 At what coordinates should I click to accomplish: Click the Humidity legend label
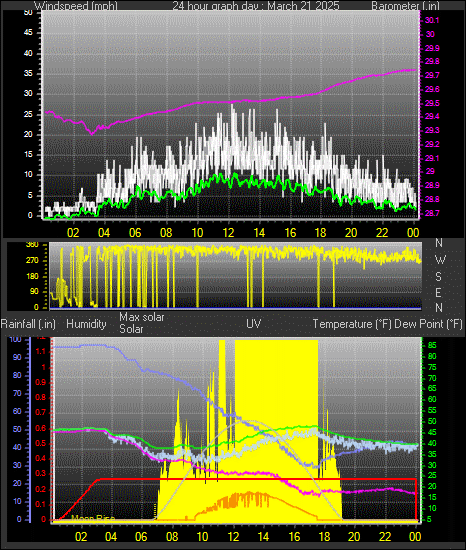[86, 324]
